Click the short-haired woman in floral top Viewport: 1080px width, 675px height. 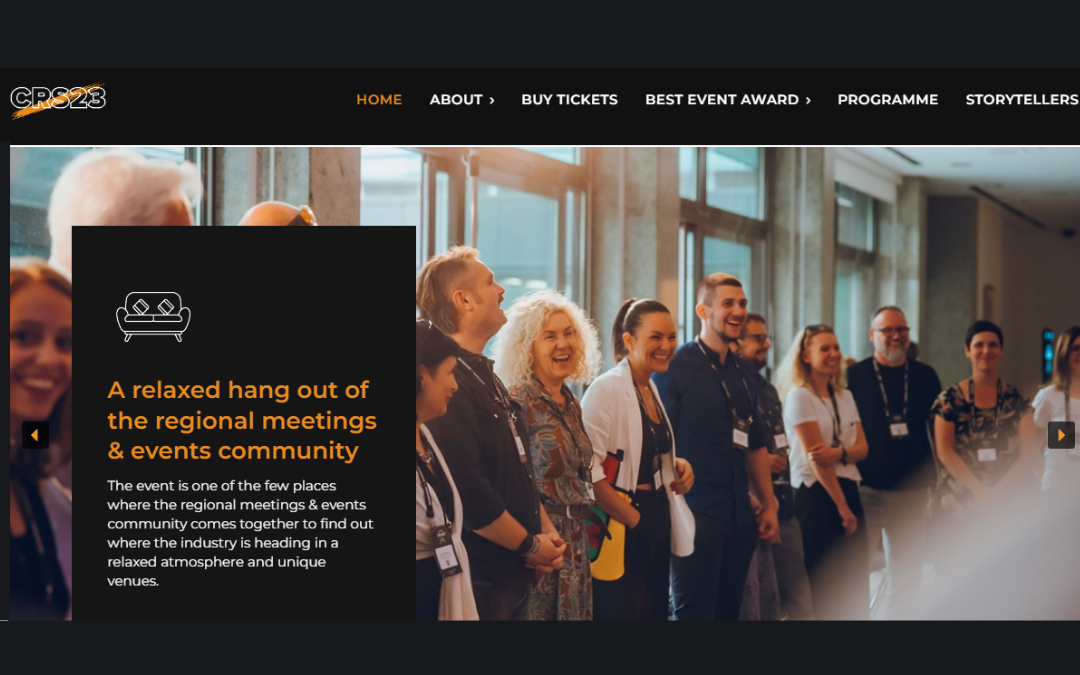(x=982, y=413)
